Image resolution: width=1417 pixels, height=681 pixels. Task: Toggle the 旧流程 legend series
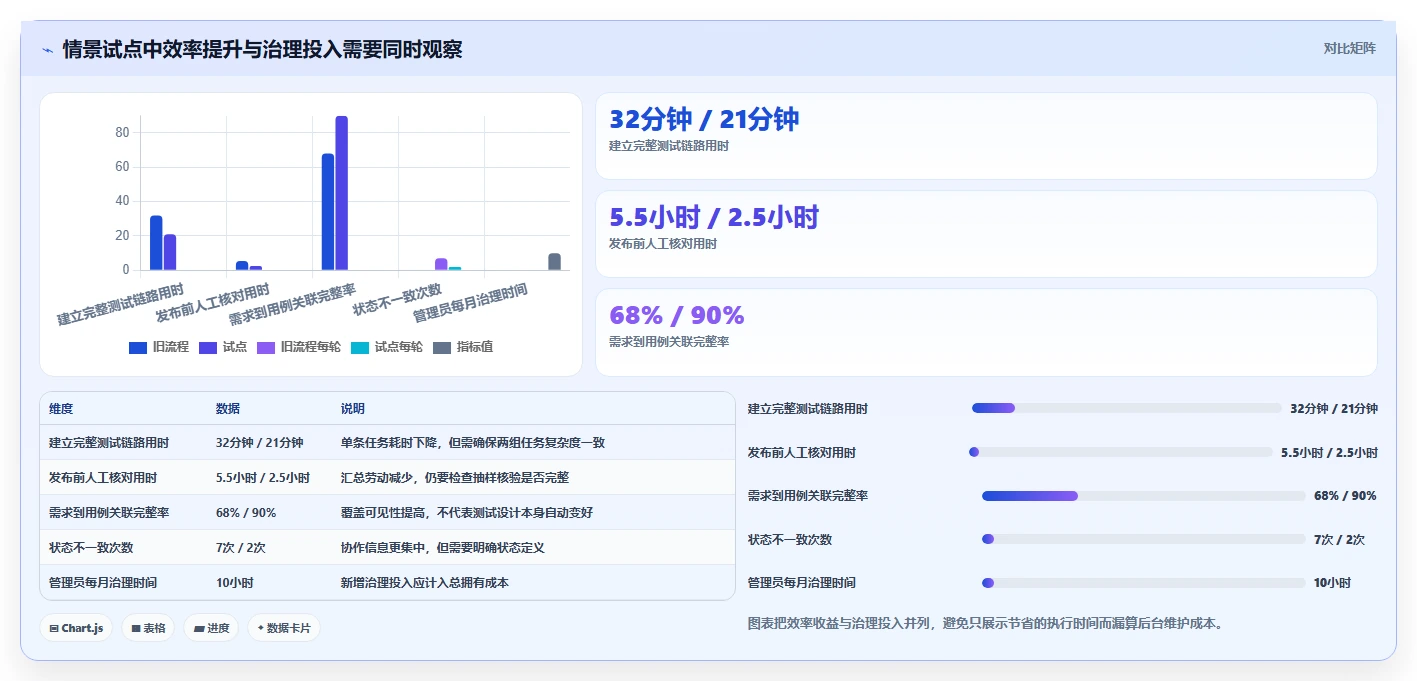[x=159, y=347]
